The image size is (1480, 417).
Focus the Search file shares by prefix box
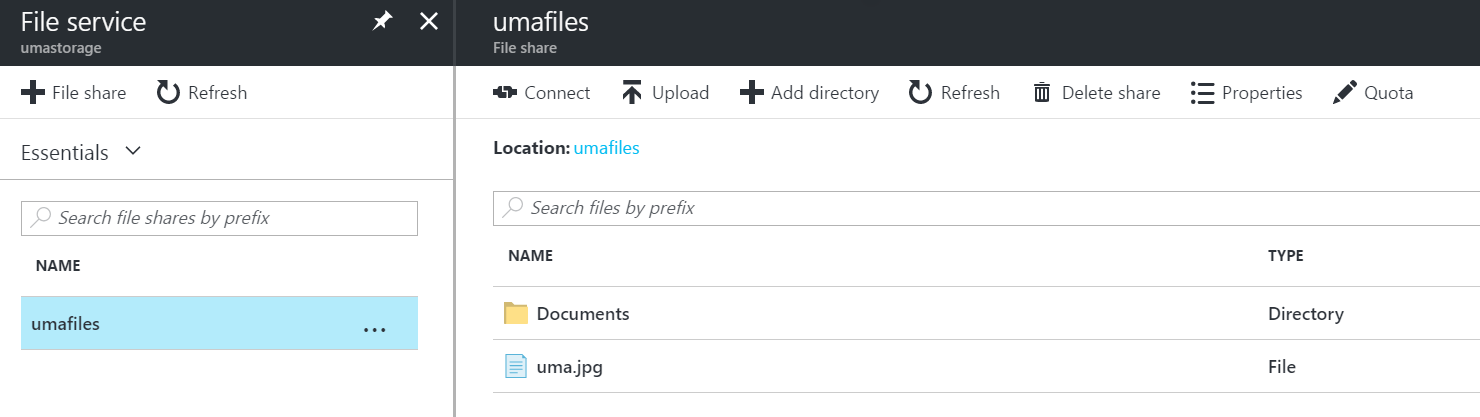coord(219,218)
